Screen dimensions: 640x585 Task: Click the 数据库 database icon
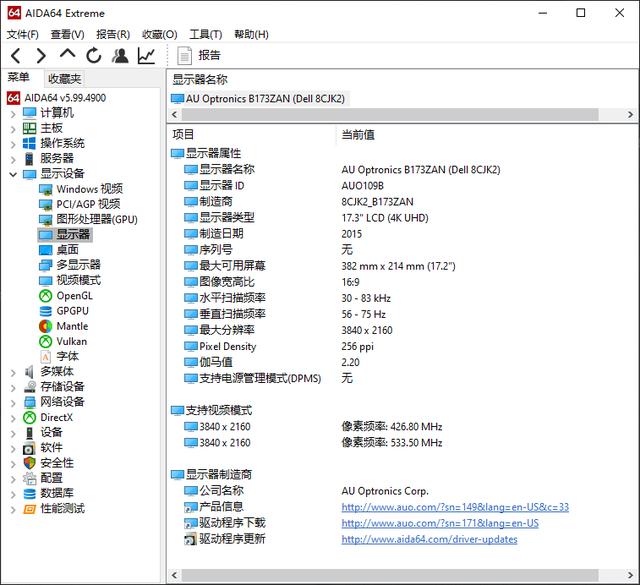pyautogui.click(x=29, y=494)
